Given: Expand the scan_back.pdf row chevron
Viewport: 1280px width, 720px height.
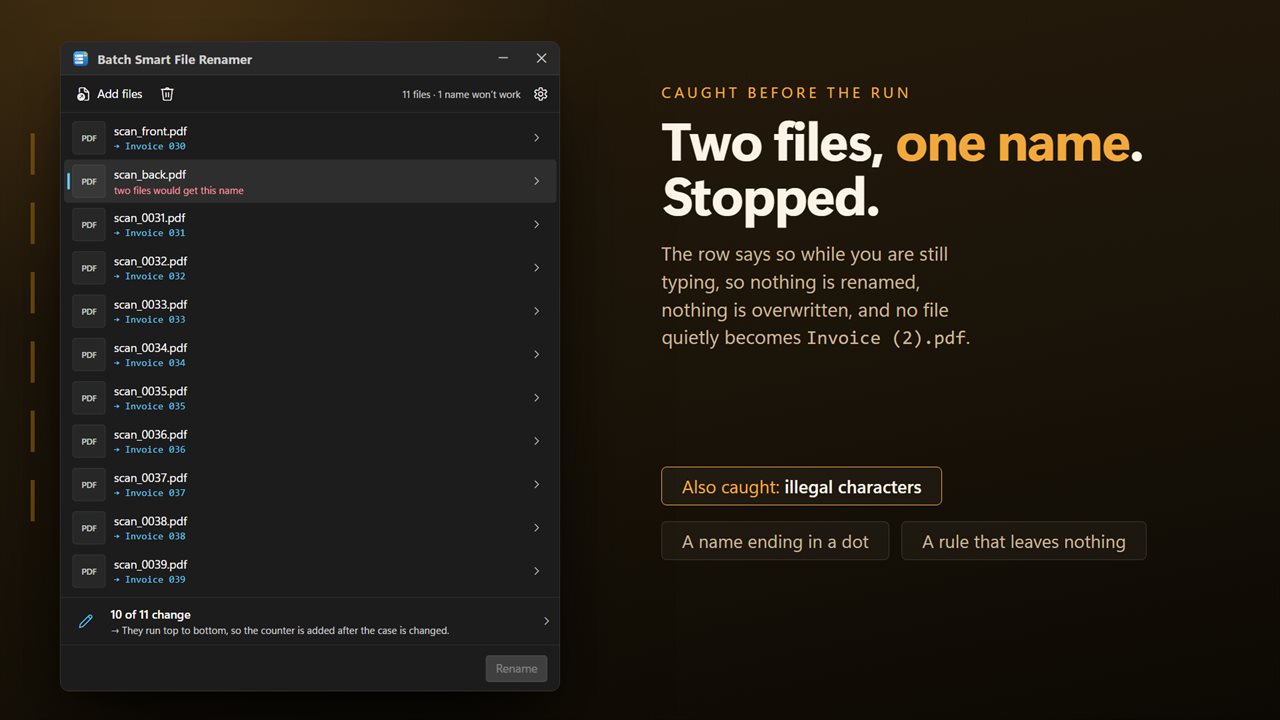Looking at the screenshot, I should coord(537,181).
